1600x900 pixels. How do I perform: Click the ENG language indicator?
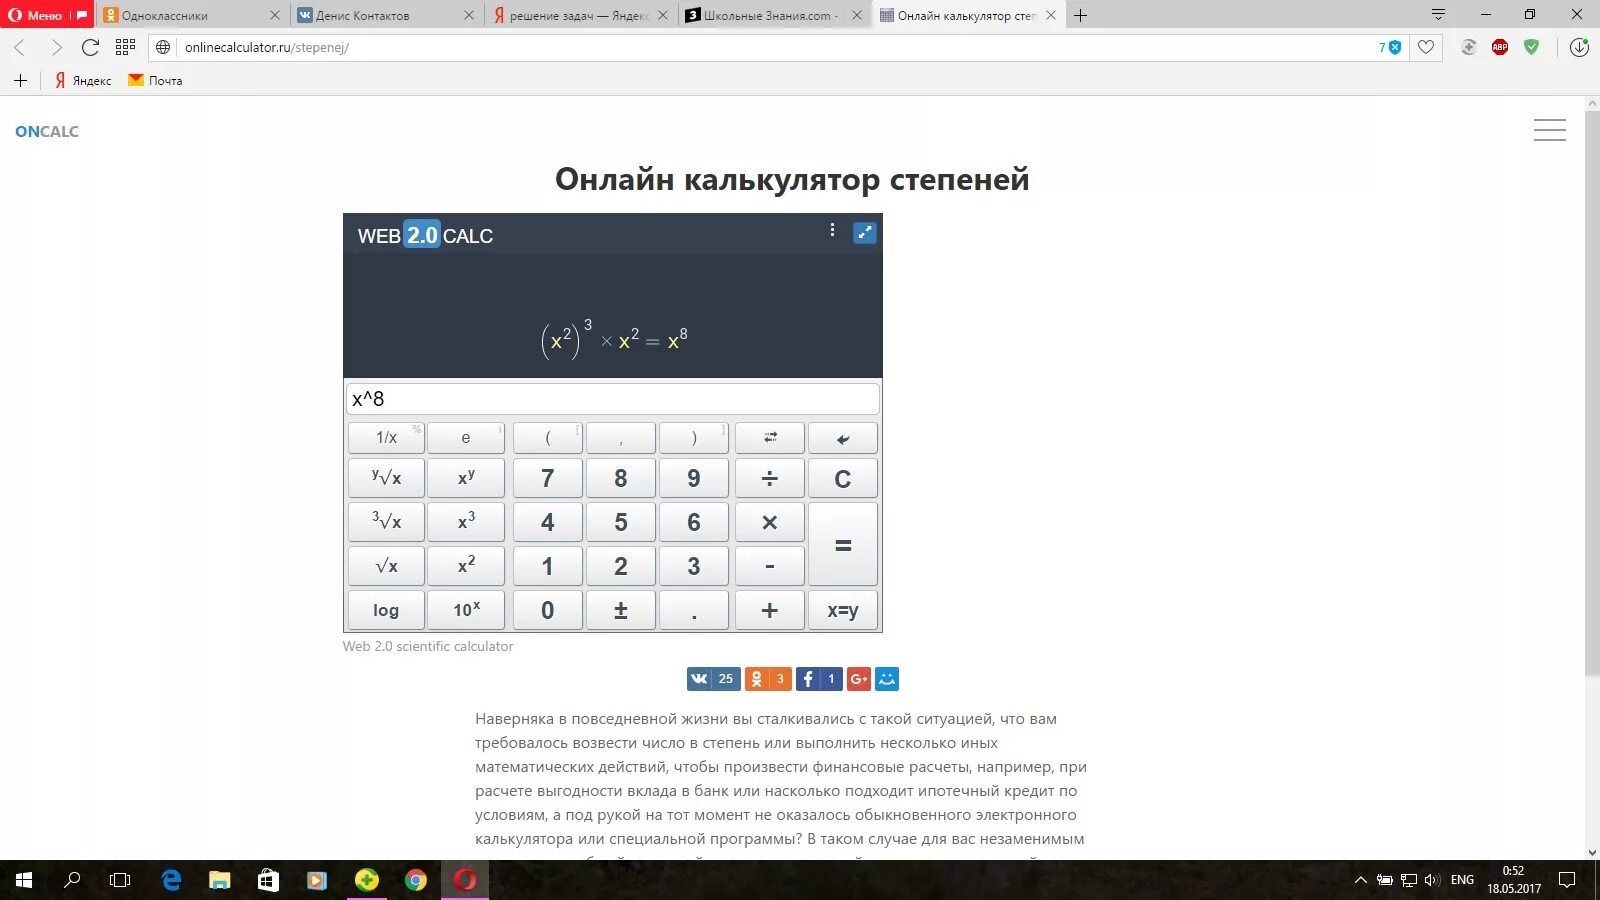coord(1462,880)
